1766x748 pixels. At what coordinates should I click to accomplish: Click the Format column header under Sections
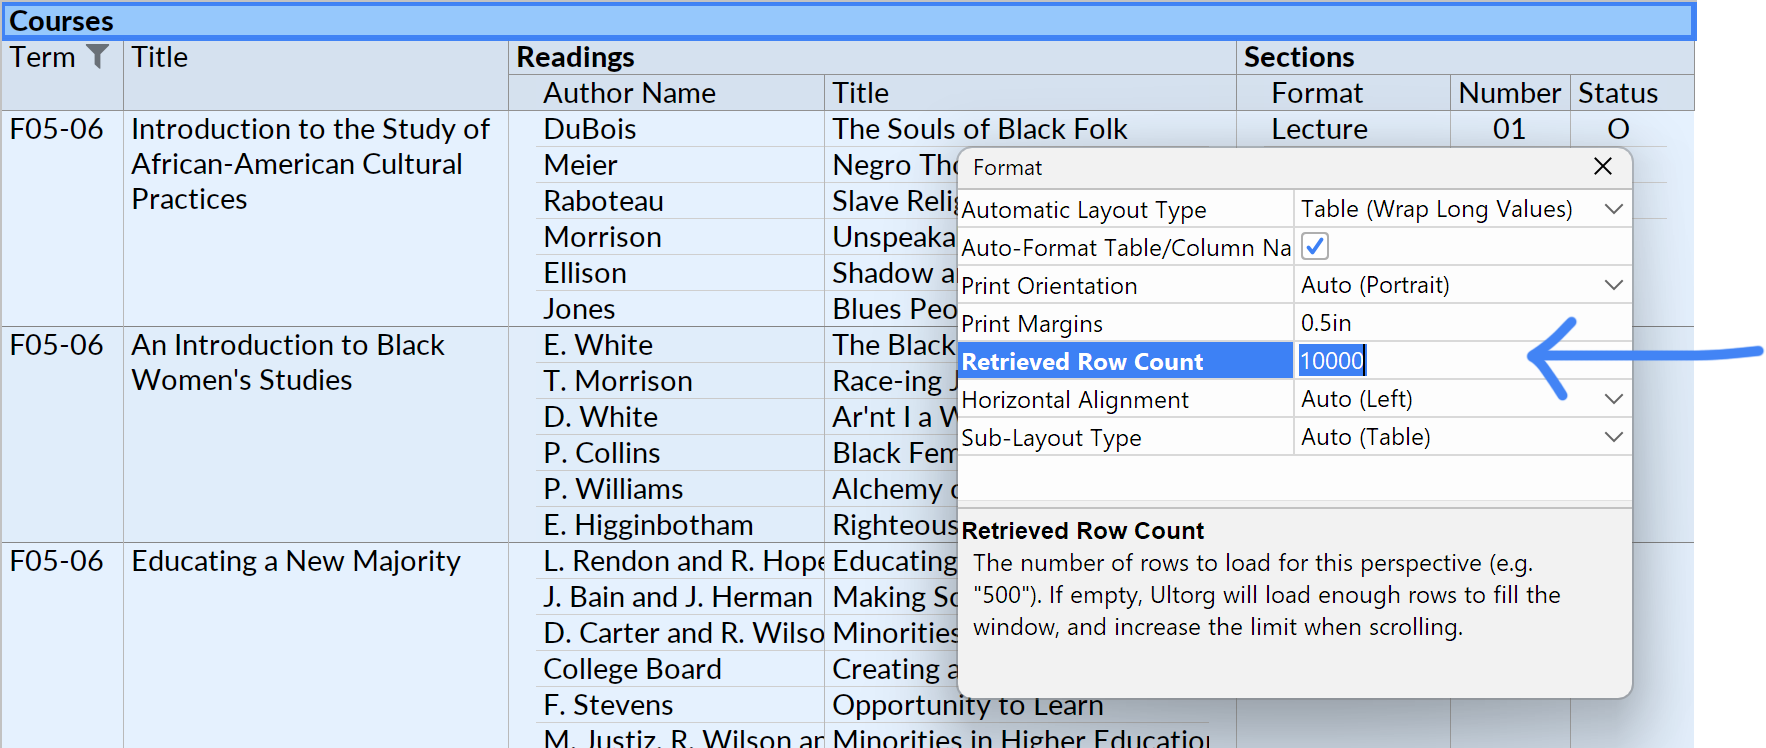pyautogui.click(x=1343, y=93)
